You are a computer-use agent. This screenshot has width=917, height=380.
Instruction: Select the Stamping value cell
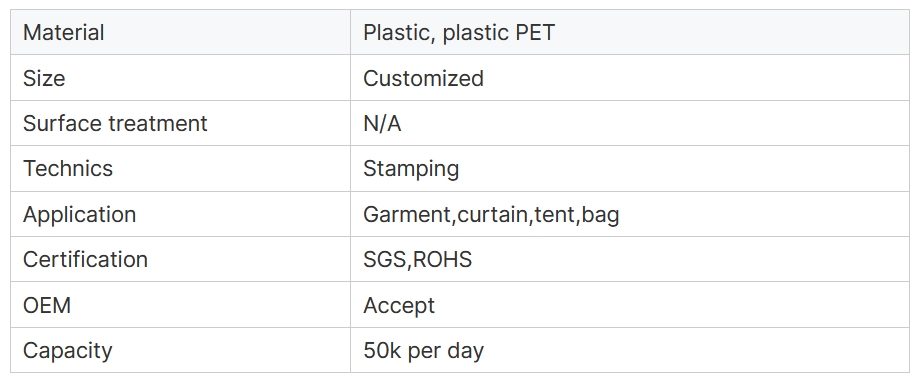point(630,168)
